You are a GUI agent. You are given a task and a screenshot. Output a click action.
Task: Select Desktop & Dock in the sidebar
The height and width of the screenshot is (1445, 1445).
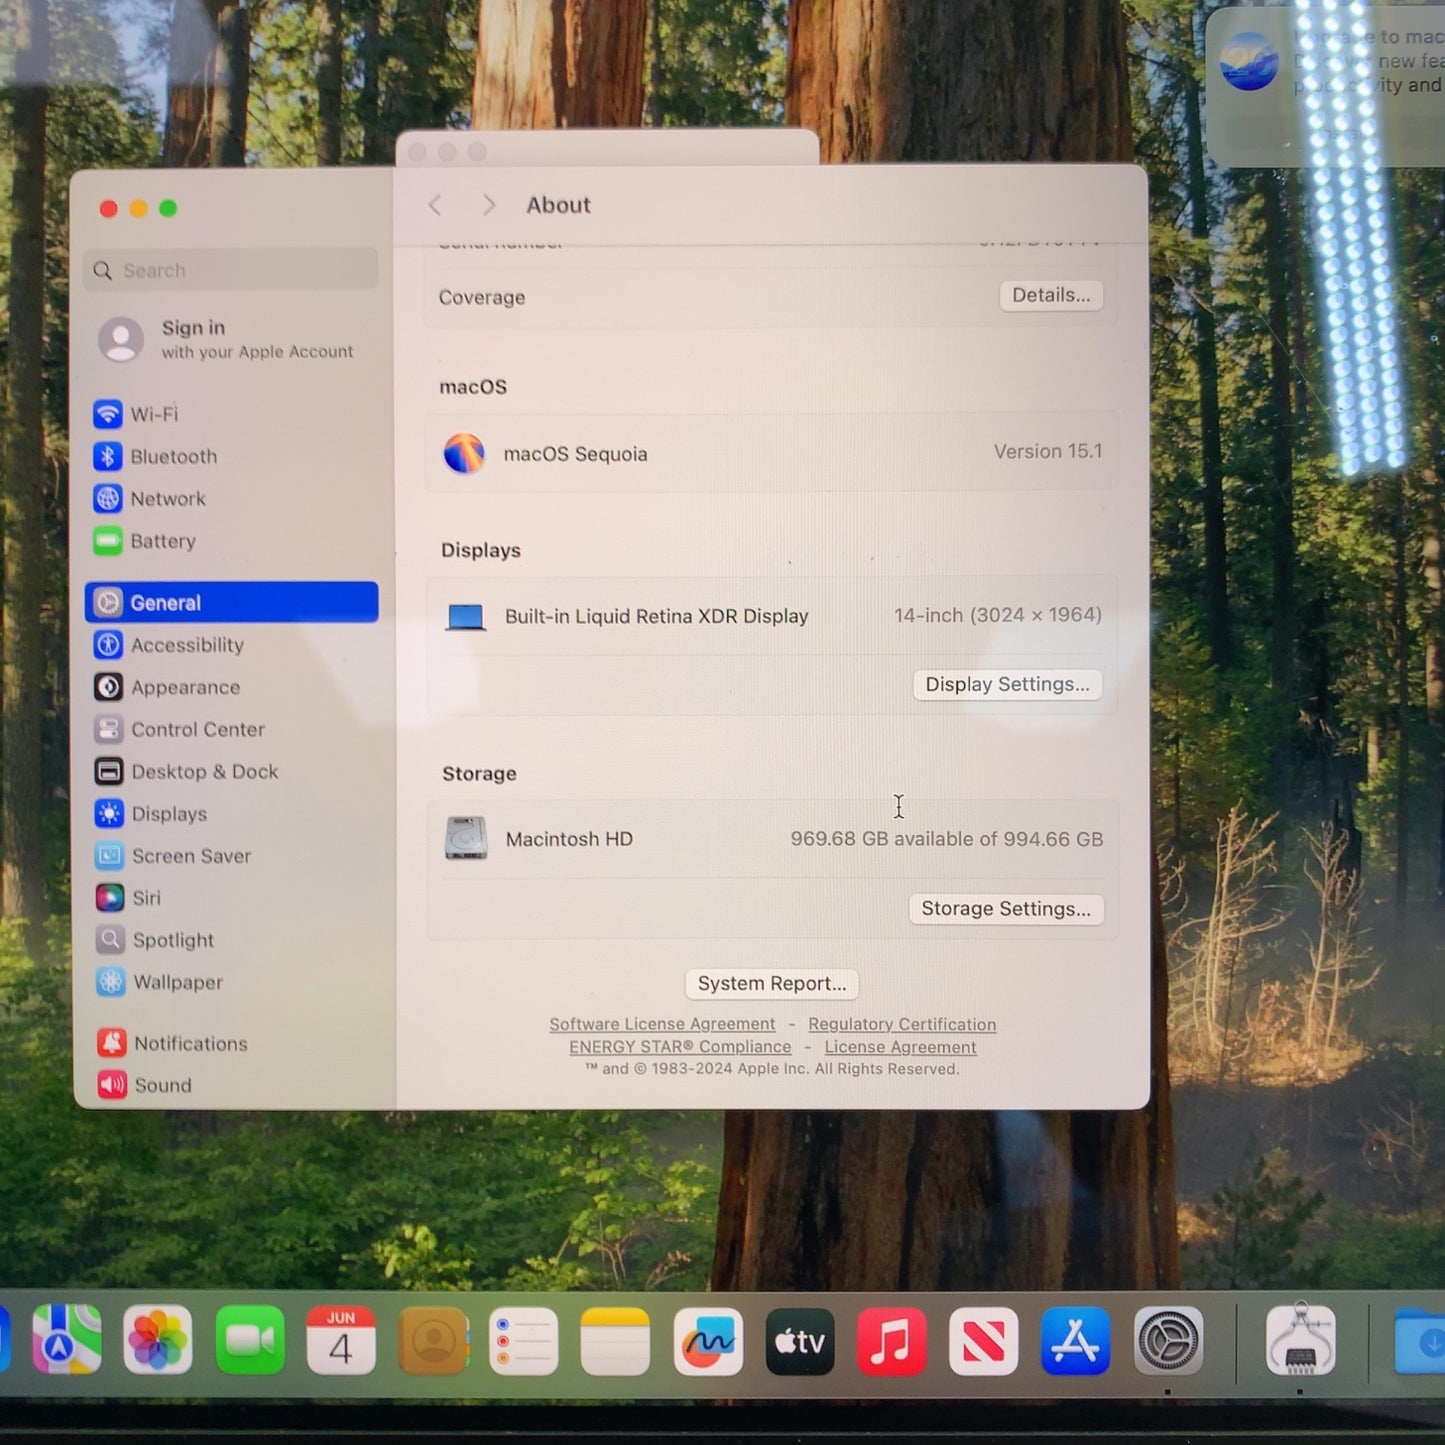pos(187,771)
